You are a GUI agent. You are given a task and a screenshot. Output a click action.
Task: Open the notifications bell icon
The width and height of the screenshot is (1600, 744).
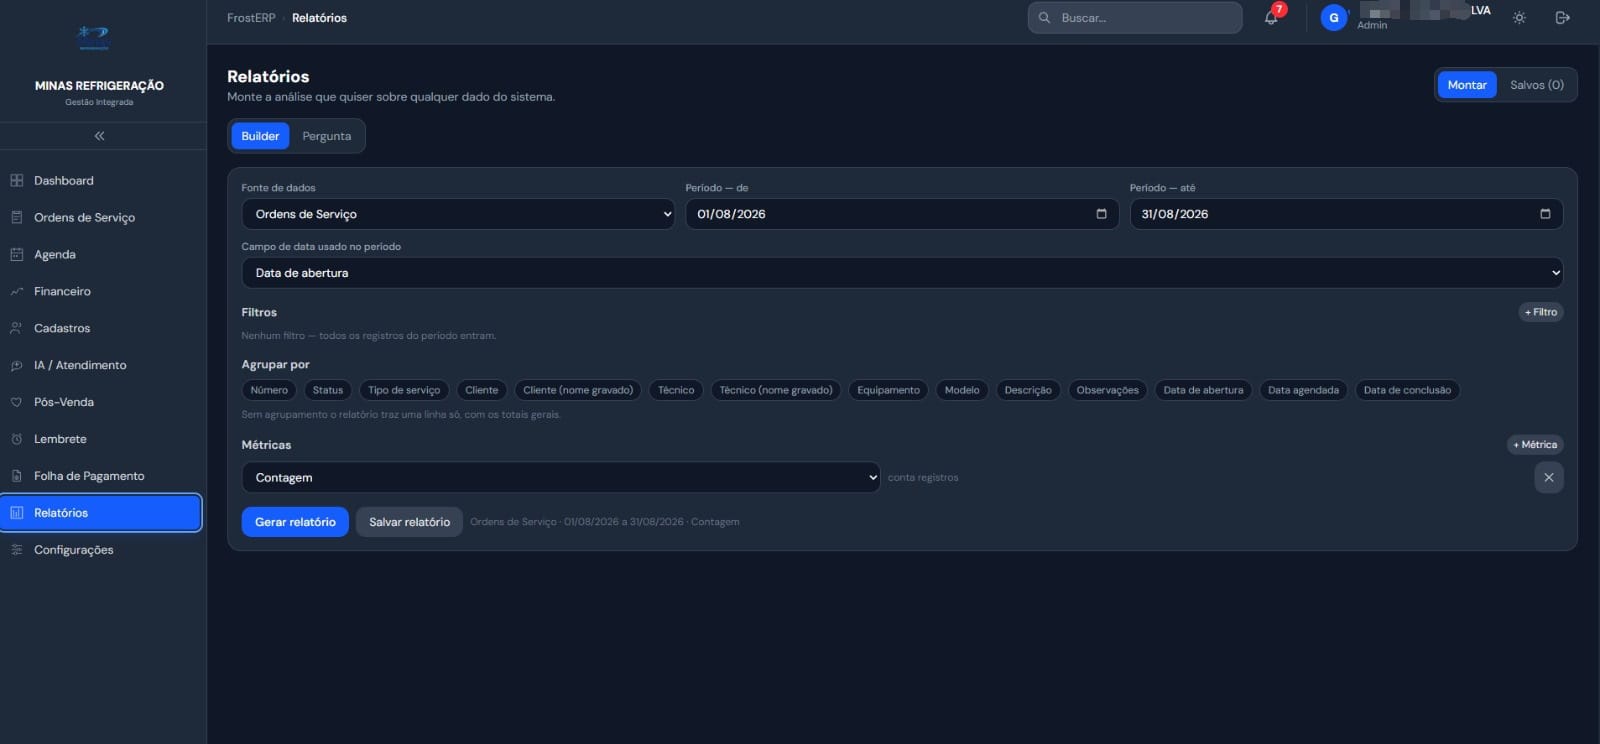(x=1271, y=18)
